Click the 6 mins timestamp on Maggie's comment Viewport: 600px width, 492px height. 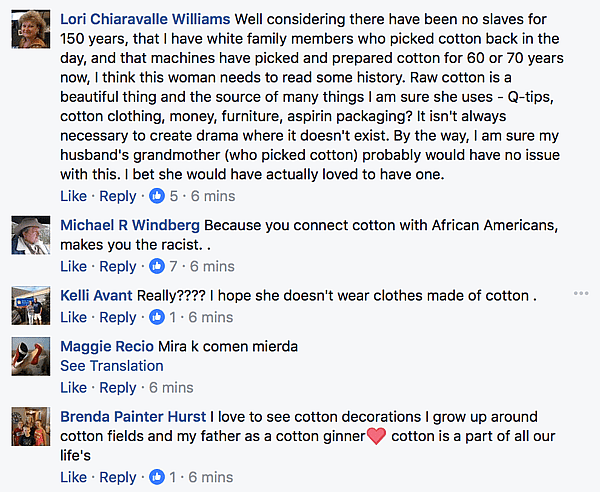pyautogui.click(x=171, y=387)
